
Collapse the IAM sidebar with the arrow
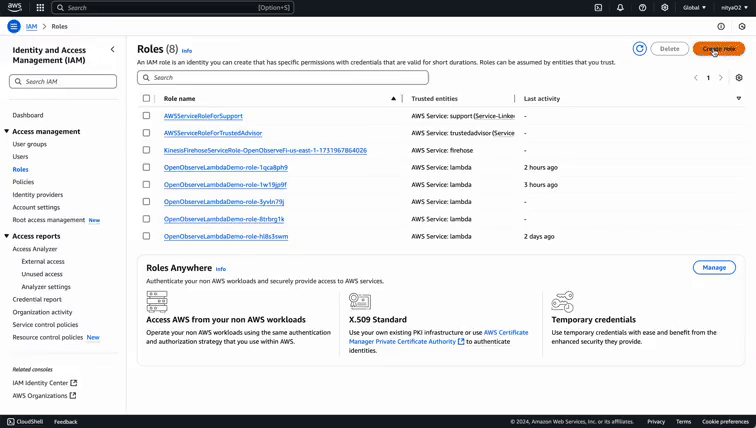112,49
